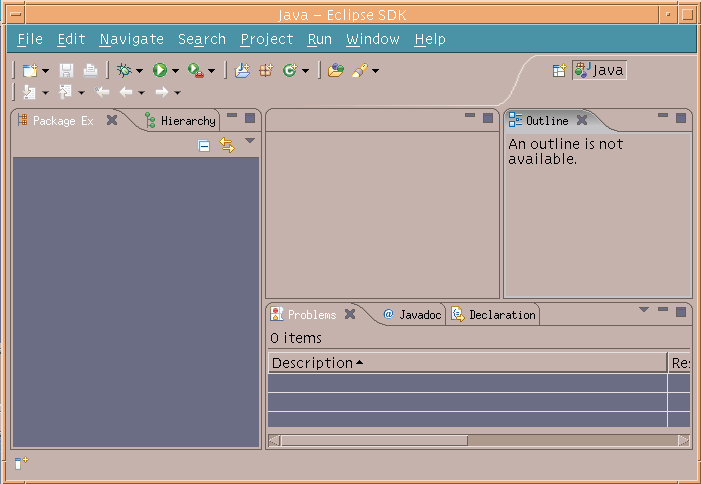
Task: Click the New Java Class icon
Action: point(290,71)
